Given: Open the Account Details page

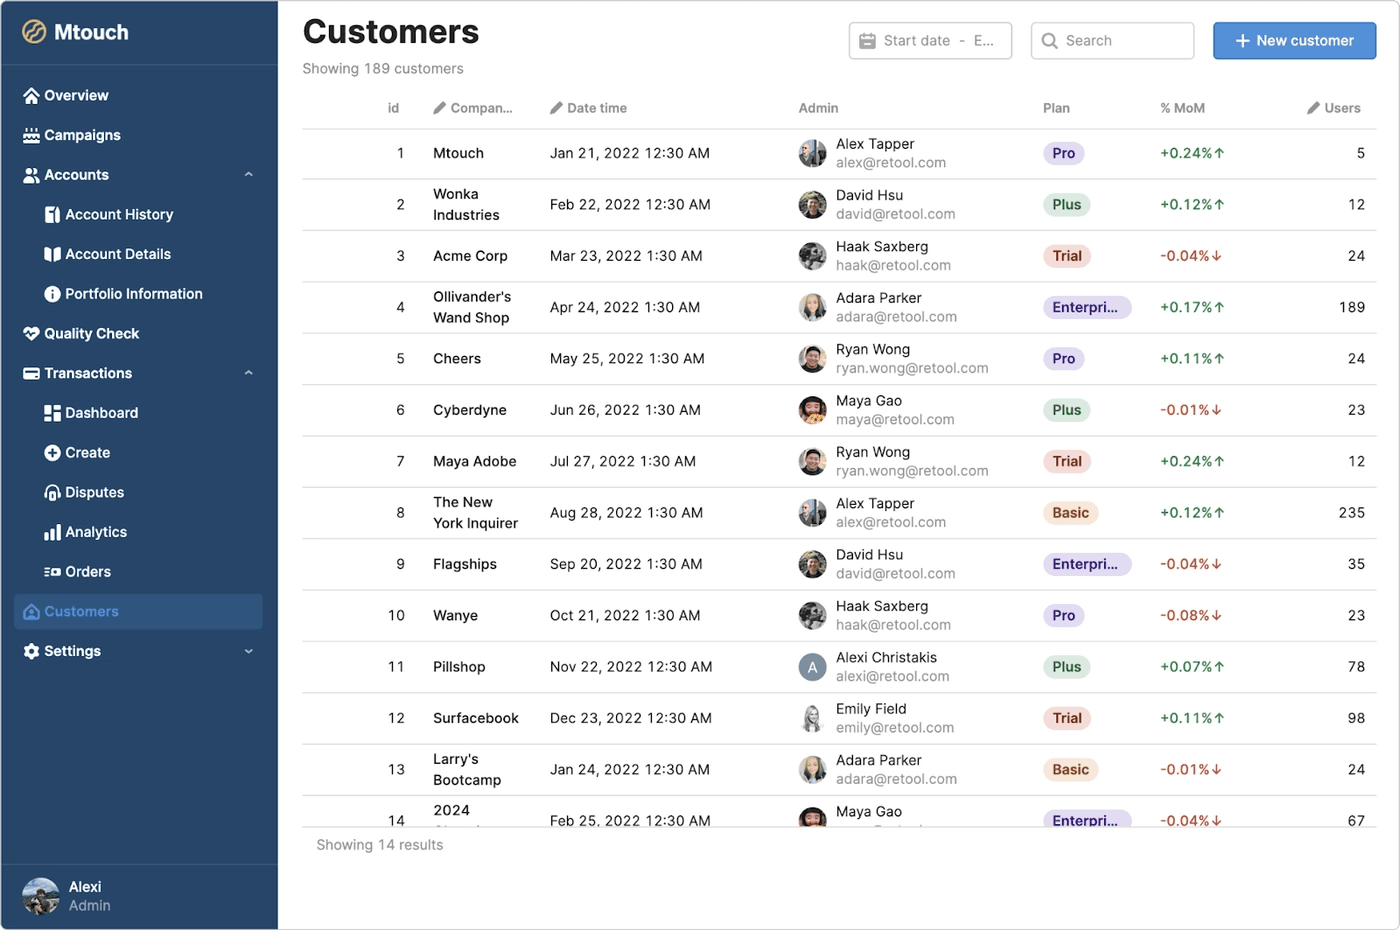Looking at the screenshot, I should pyautogui.click(x=119, y=254).
